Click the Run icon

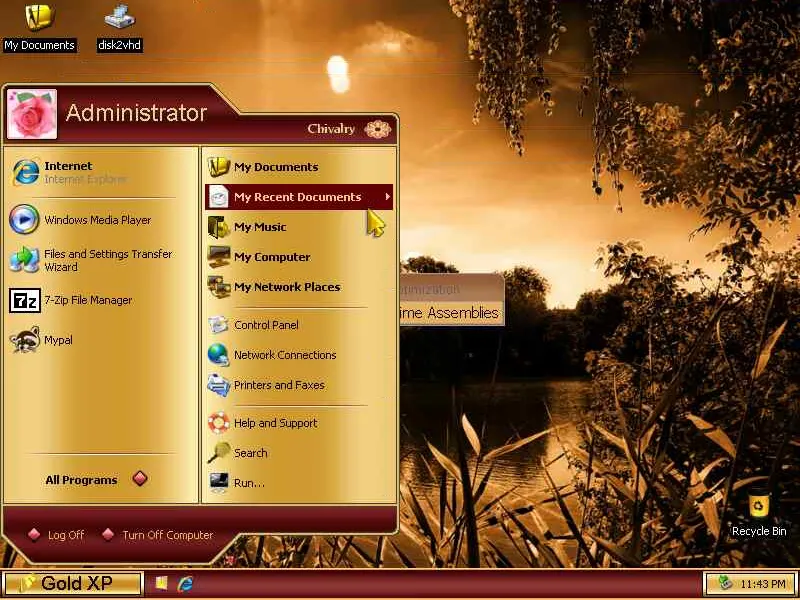click(x=218, y=482)
